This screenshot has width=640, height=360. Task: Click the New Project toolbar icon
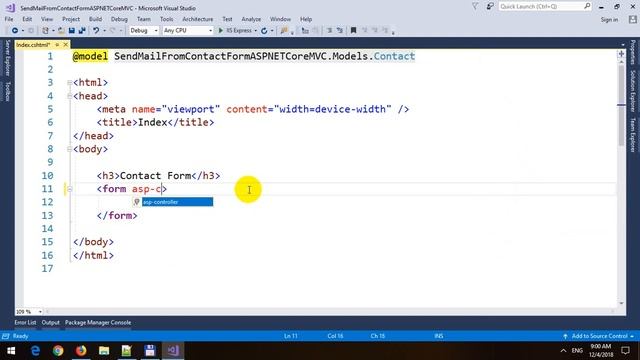45,31
